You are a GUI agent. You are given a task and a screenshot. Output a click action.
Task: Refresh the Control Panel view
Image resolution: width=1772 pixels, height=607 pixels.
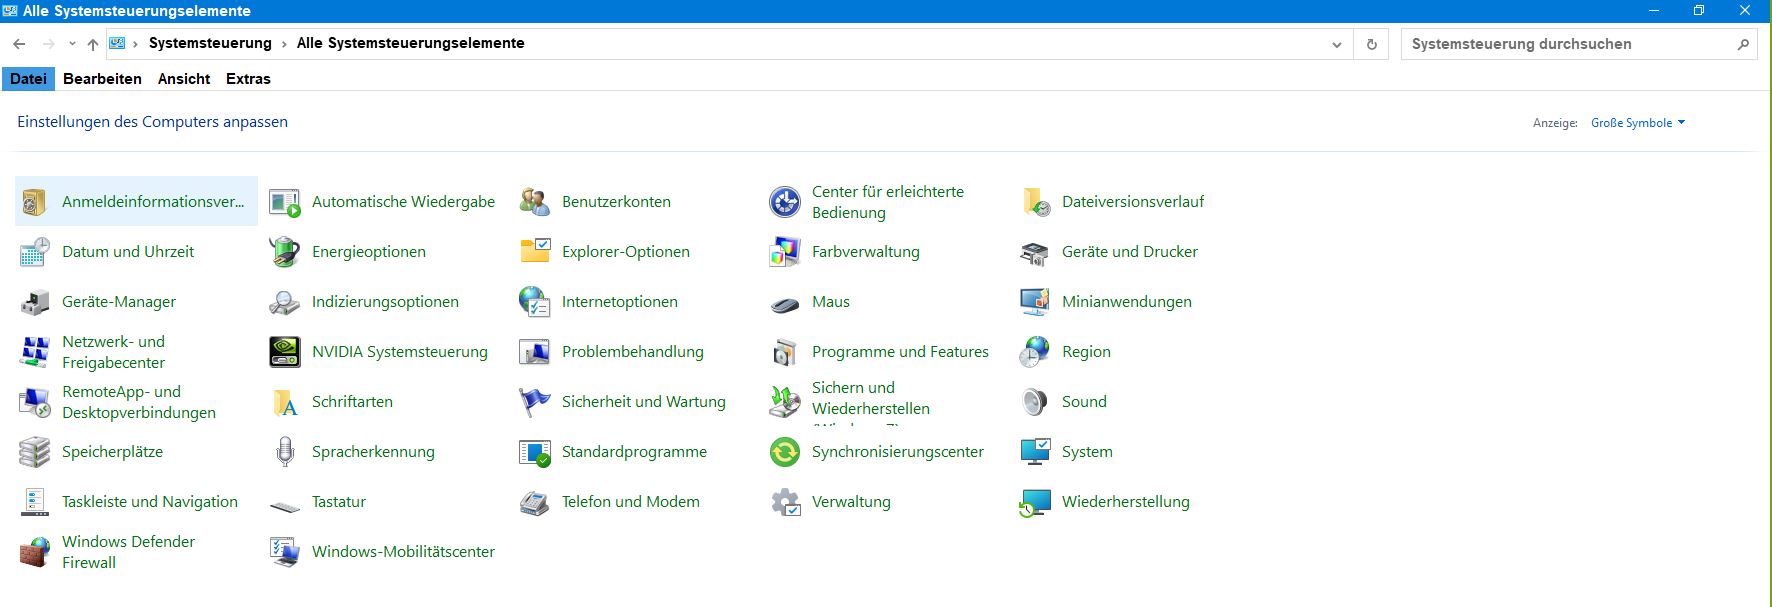1371,44
